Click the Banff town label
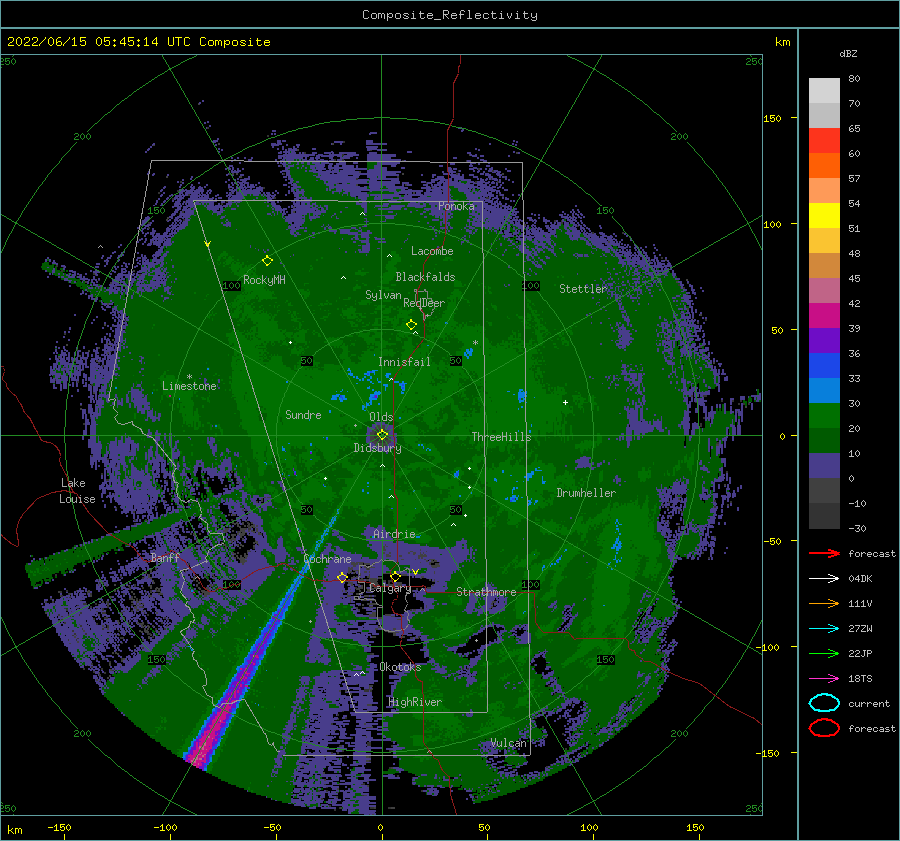Image resolution: width=900 pixels, height=841 pixels. pyautogui.click(x=165, y=557)
